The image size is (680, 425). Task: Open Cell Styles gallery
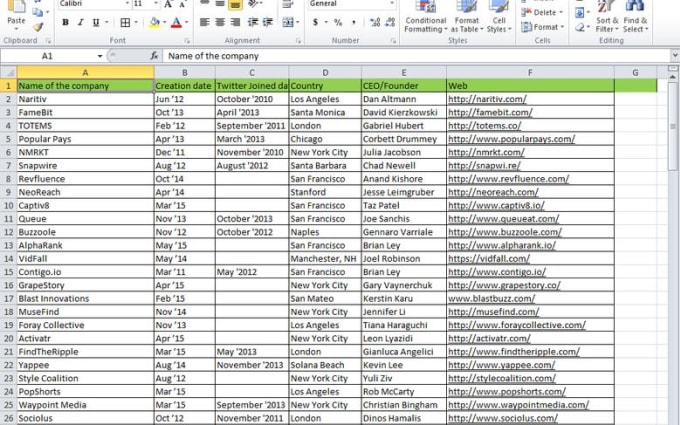(x=499, y=17)
